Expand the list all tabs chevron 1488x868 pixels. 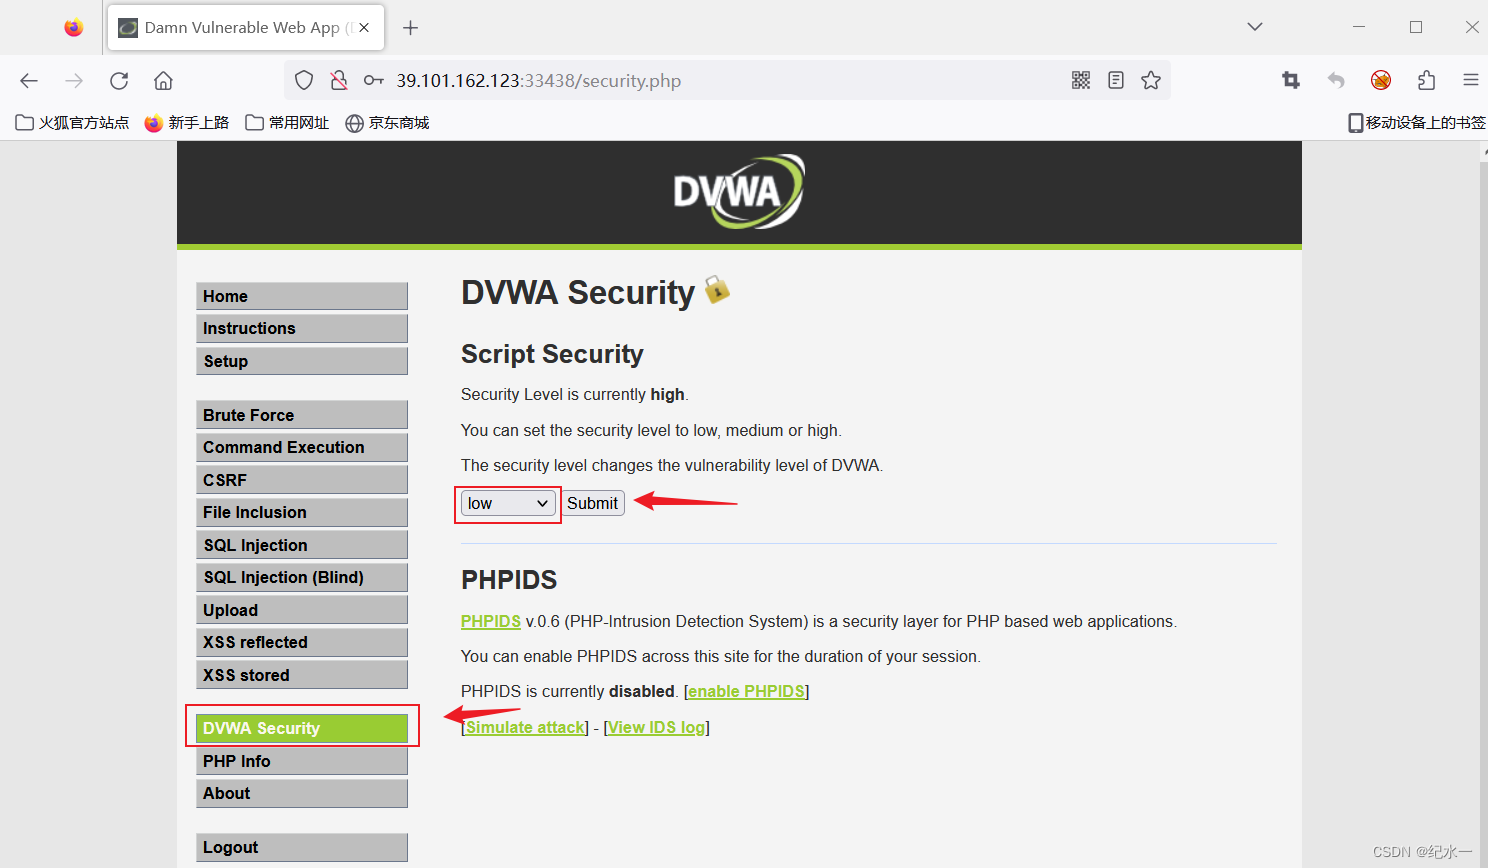(x=1255, y=27)
